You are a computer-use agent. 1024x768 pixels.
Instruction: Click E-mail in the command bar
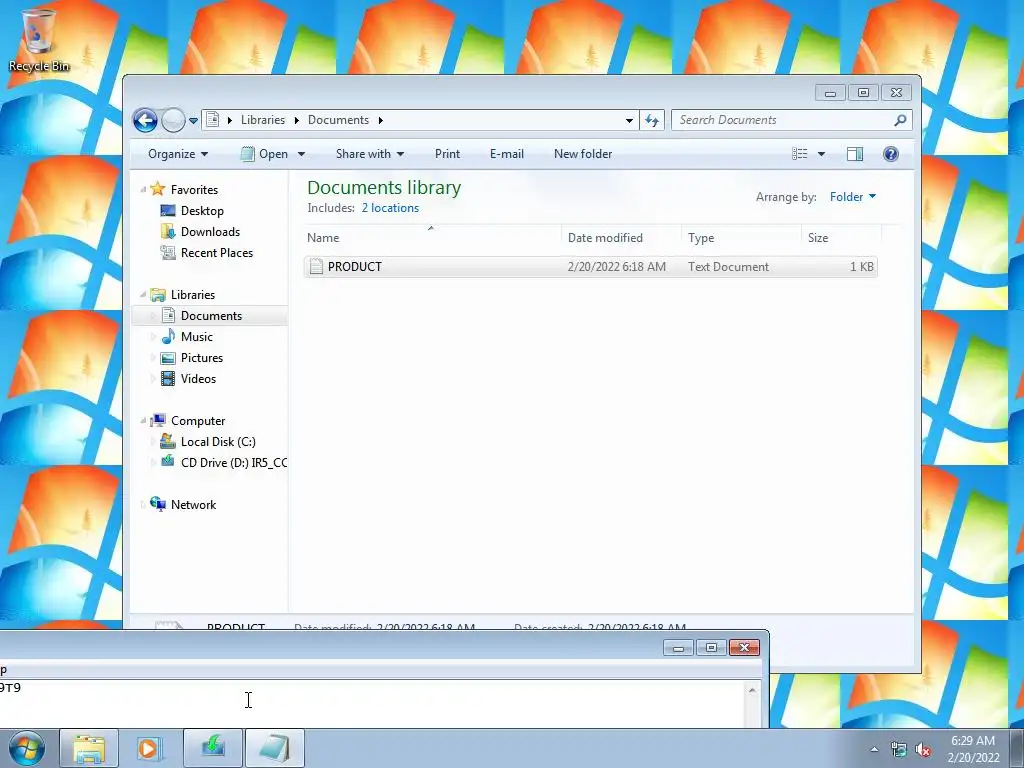click(x=507, y=154)
